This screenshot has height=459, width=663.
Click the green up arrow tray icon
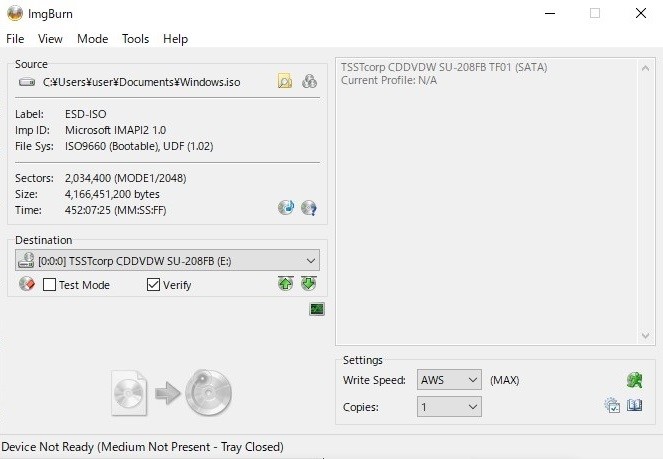point(286,285)
